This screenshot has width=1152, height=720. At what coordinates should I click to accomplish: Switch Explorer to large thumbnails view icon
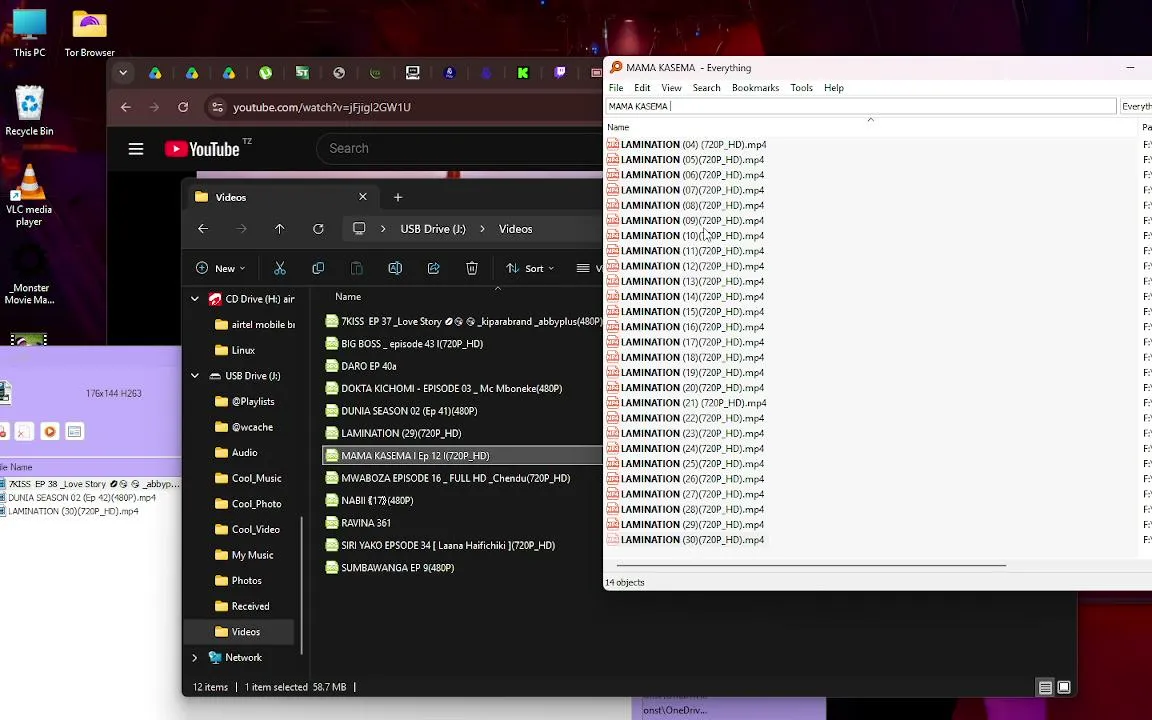click(x=1064, y=688)
